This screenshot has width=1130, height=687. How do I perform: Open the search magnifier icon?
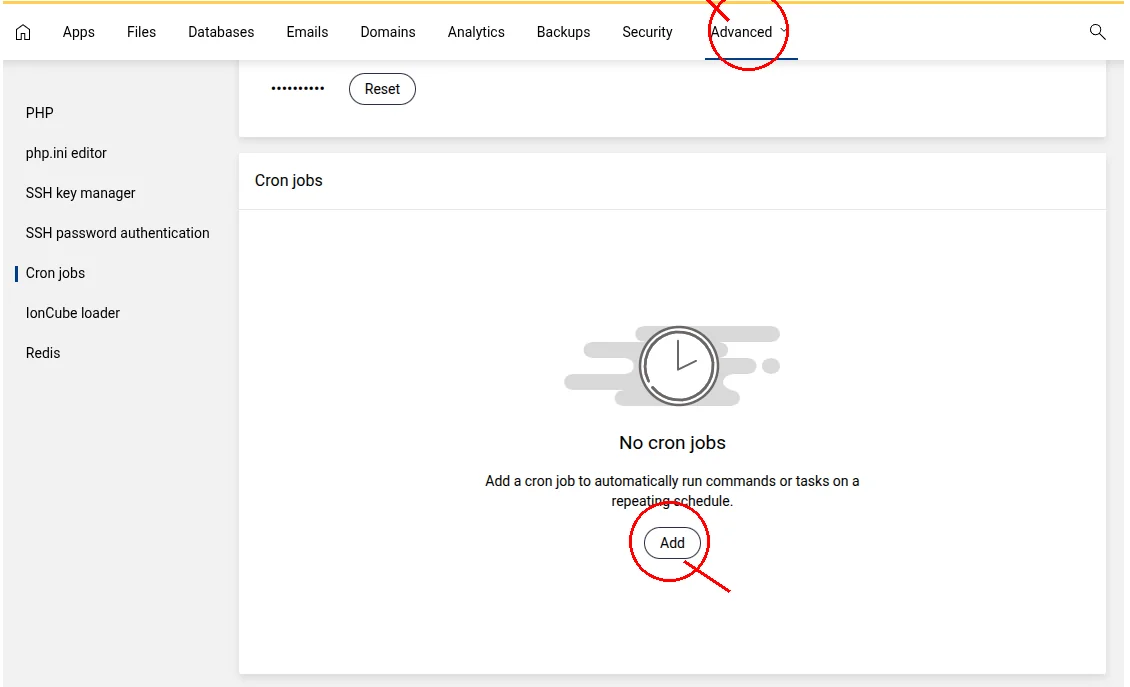[x=1097, y=32]
